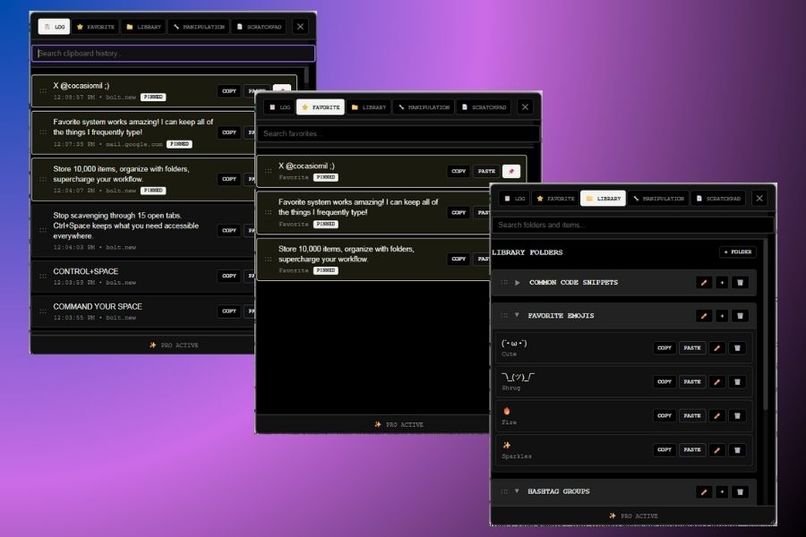Select the Log tab in the Log window
This screenshot has height=537, width=806.
tap(54, 27)
